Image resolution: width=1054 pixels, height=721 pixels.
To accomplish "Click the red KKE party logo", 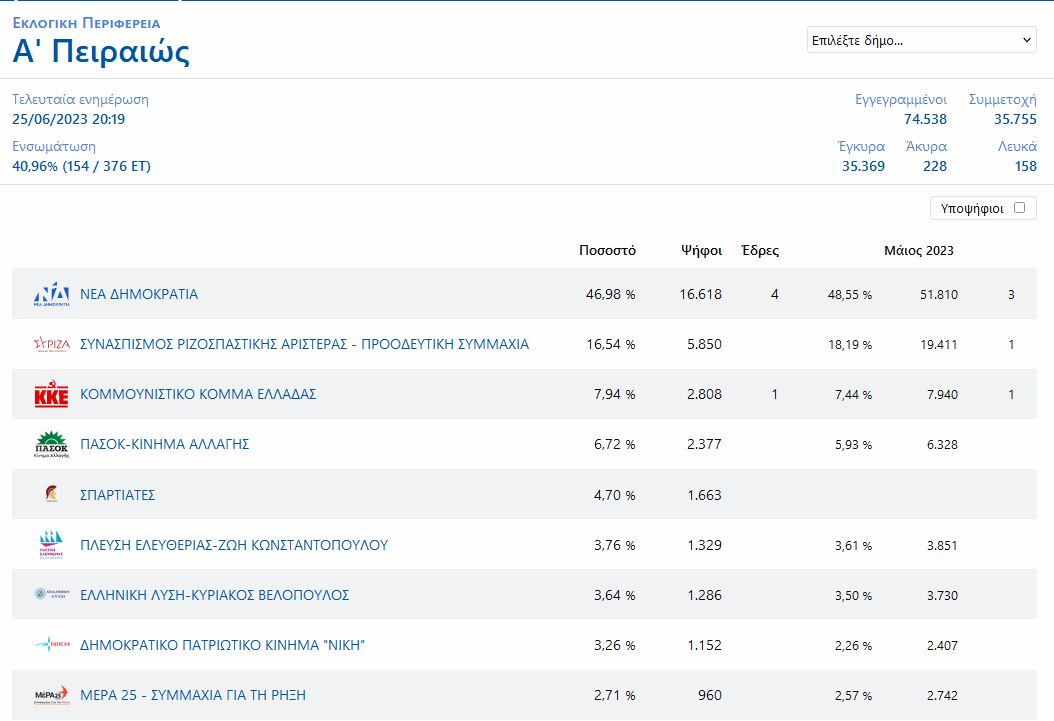I will (x=51, y=395).
